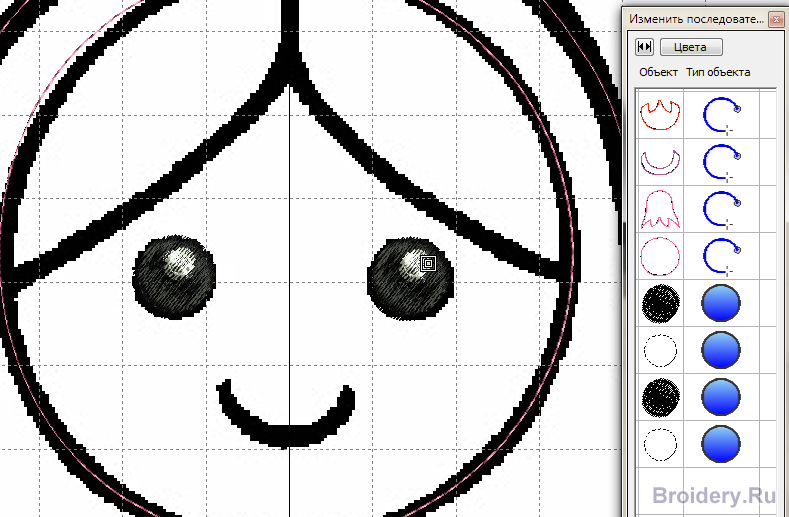Click blue fill type icon beside first dashed circle

(x=721, y=350)
